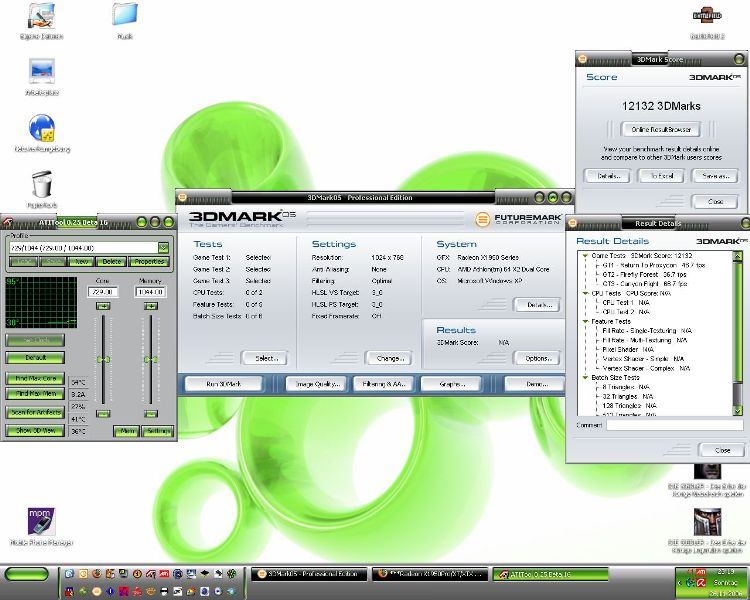Click the ATITool red logo in its title bar

pos(7,222)
